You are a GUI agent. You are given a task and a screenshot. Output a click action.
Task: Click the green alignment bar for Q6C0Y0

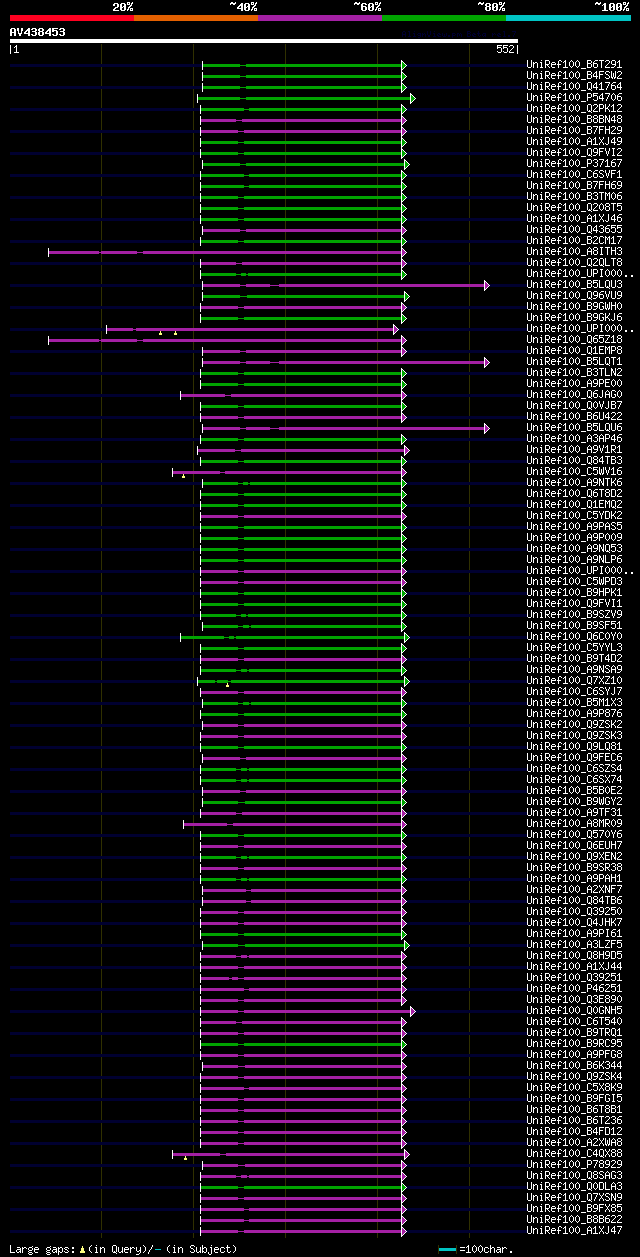[x=294, y=637]
